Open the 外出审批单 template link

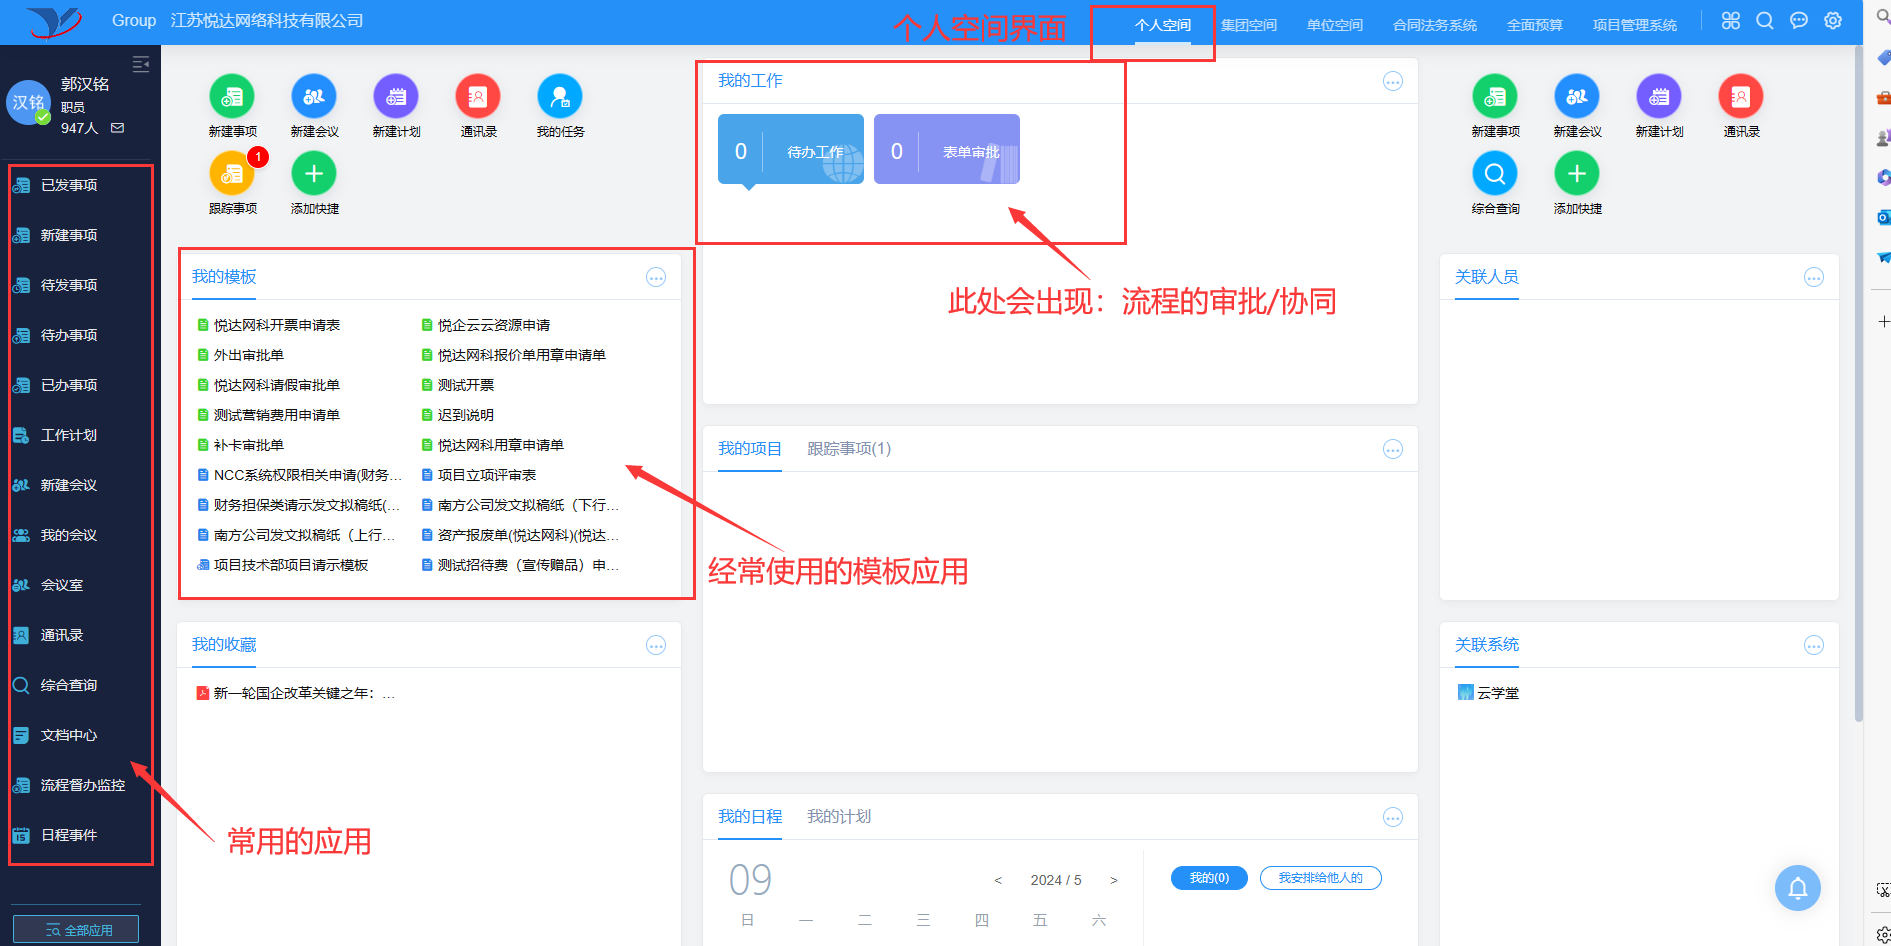pos(249,355)
